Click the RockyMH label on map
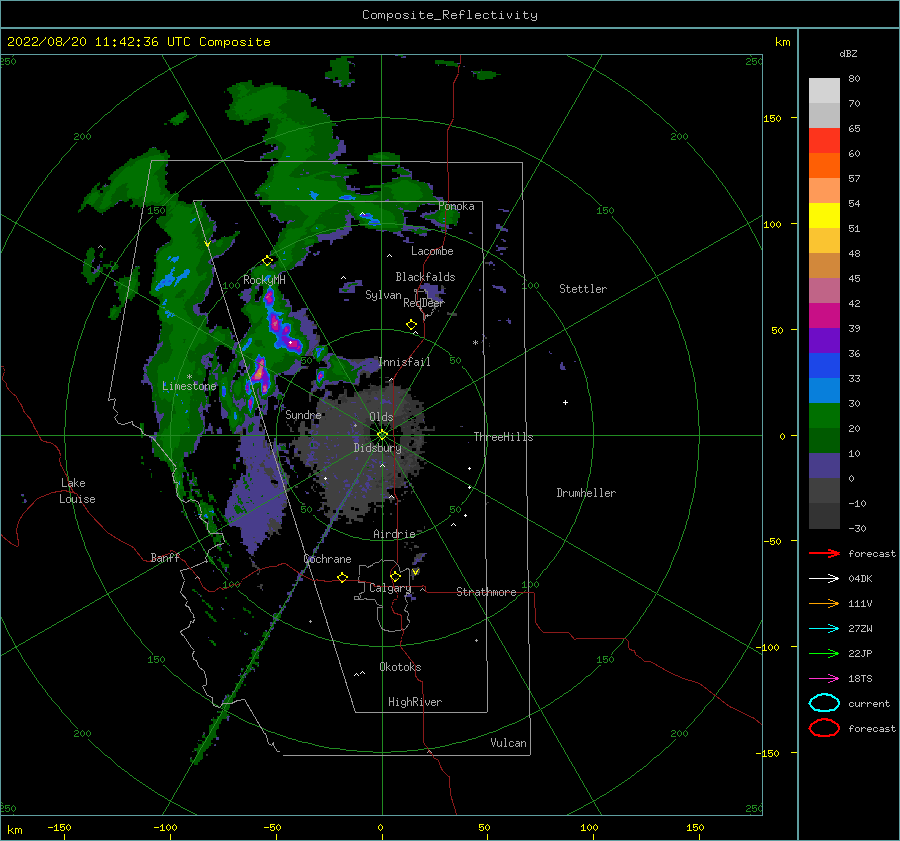The image size is (900, 841). pos(264,280)
